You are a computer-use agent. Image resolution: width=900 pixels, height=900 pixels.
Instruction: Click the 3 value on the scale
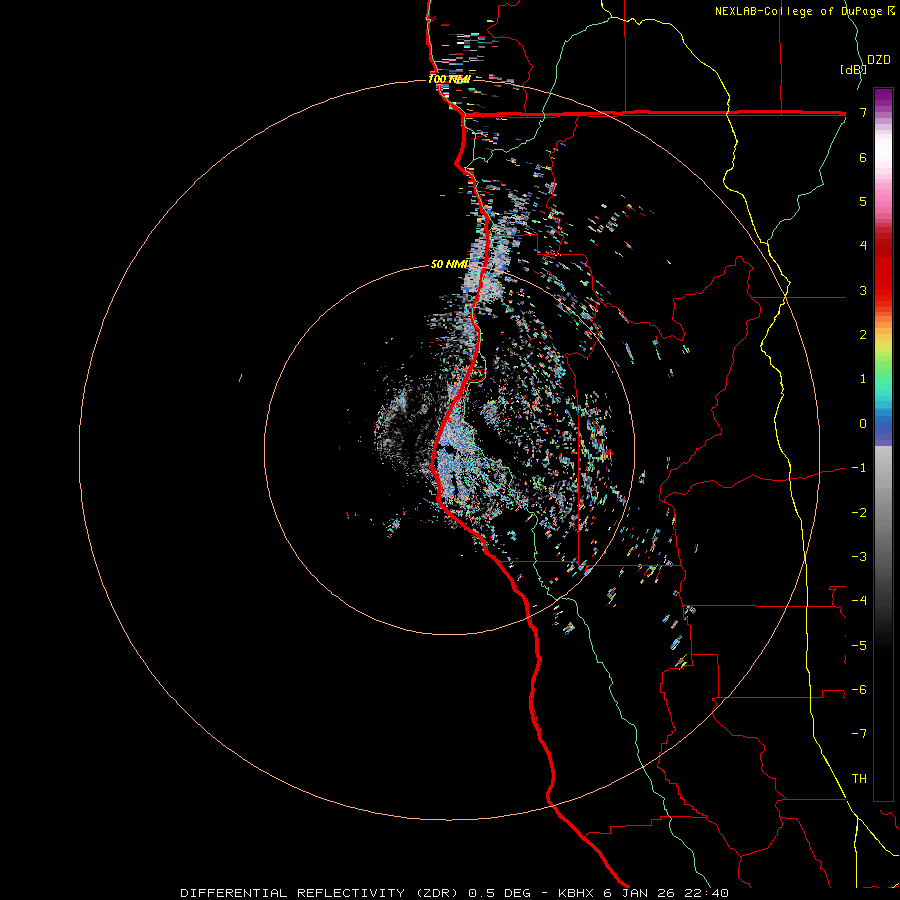863,290
